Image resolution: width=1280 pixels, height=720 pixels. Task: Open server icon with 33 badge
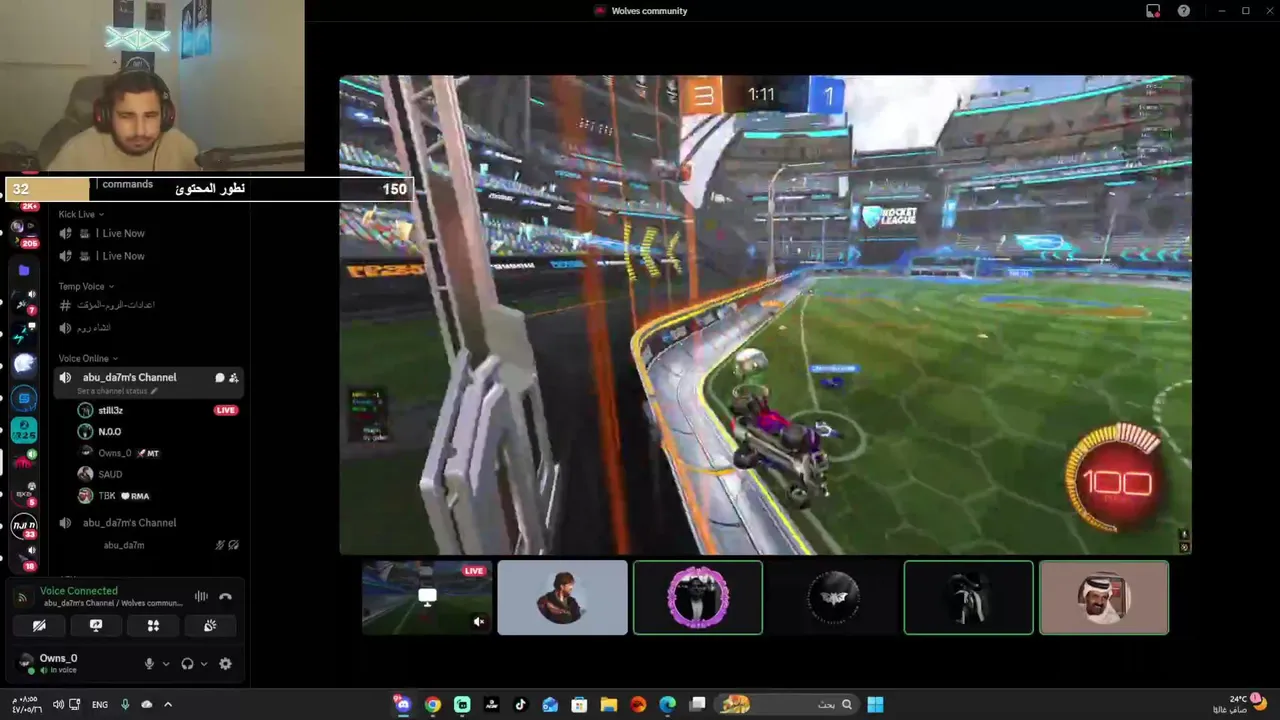coord(24,525)
